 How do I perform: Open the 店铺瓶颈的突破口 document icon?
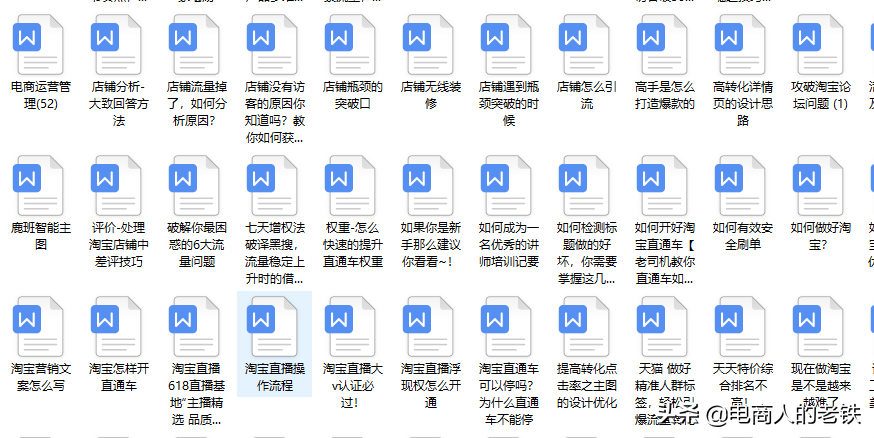point(351,43)
